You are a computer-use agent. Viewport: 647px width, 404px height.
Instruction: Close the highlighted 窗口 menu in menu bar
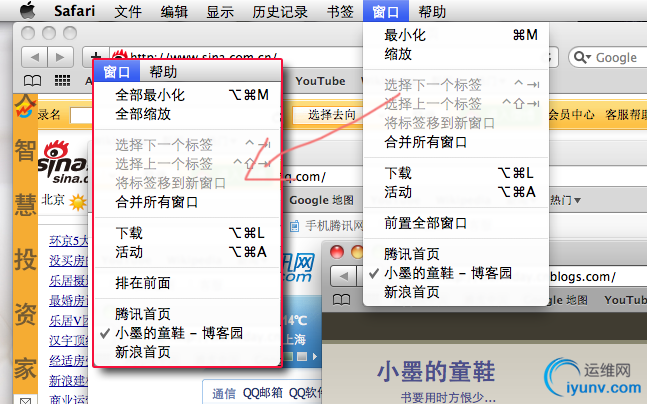pos(386,11)
